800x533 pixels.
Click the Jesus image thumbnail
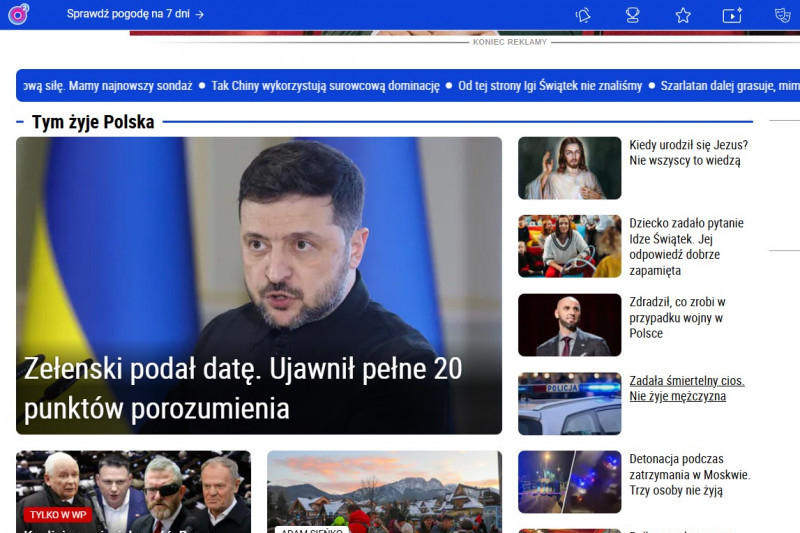point(569,168)
